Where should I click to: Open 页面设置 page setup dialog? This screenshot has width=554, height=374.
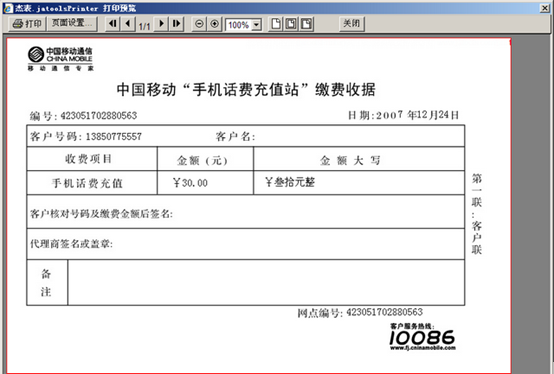coord(72,24)
